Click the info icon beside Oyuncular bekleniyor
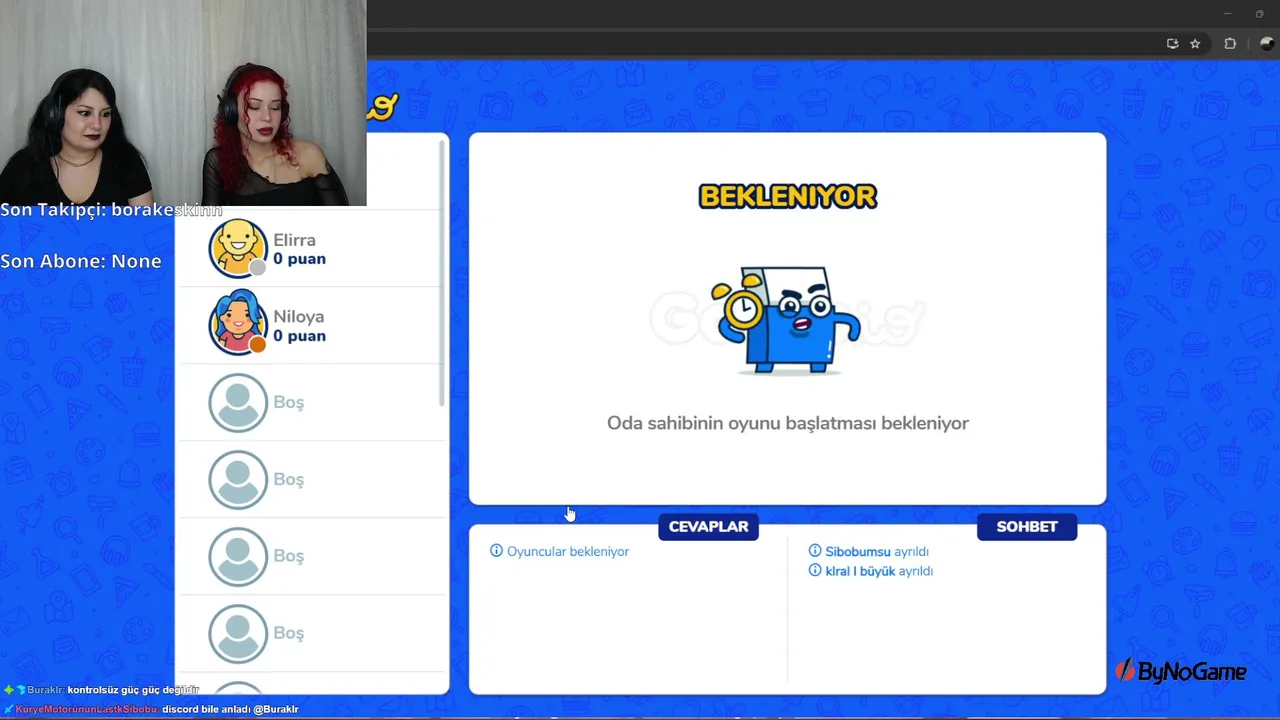Viewport: 1280px width, 720px height. click(x=496, y=551)
